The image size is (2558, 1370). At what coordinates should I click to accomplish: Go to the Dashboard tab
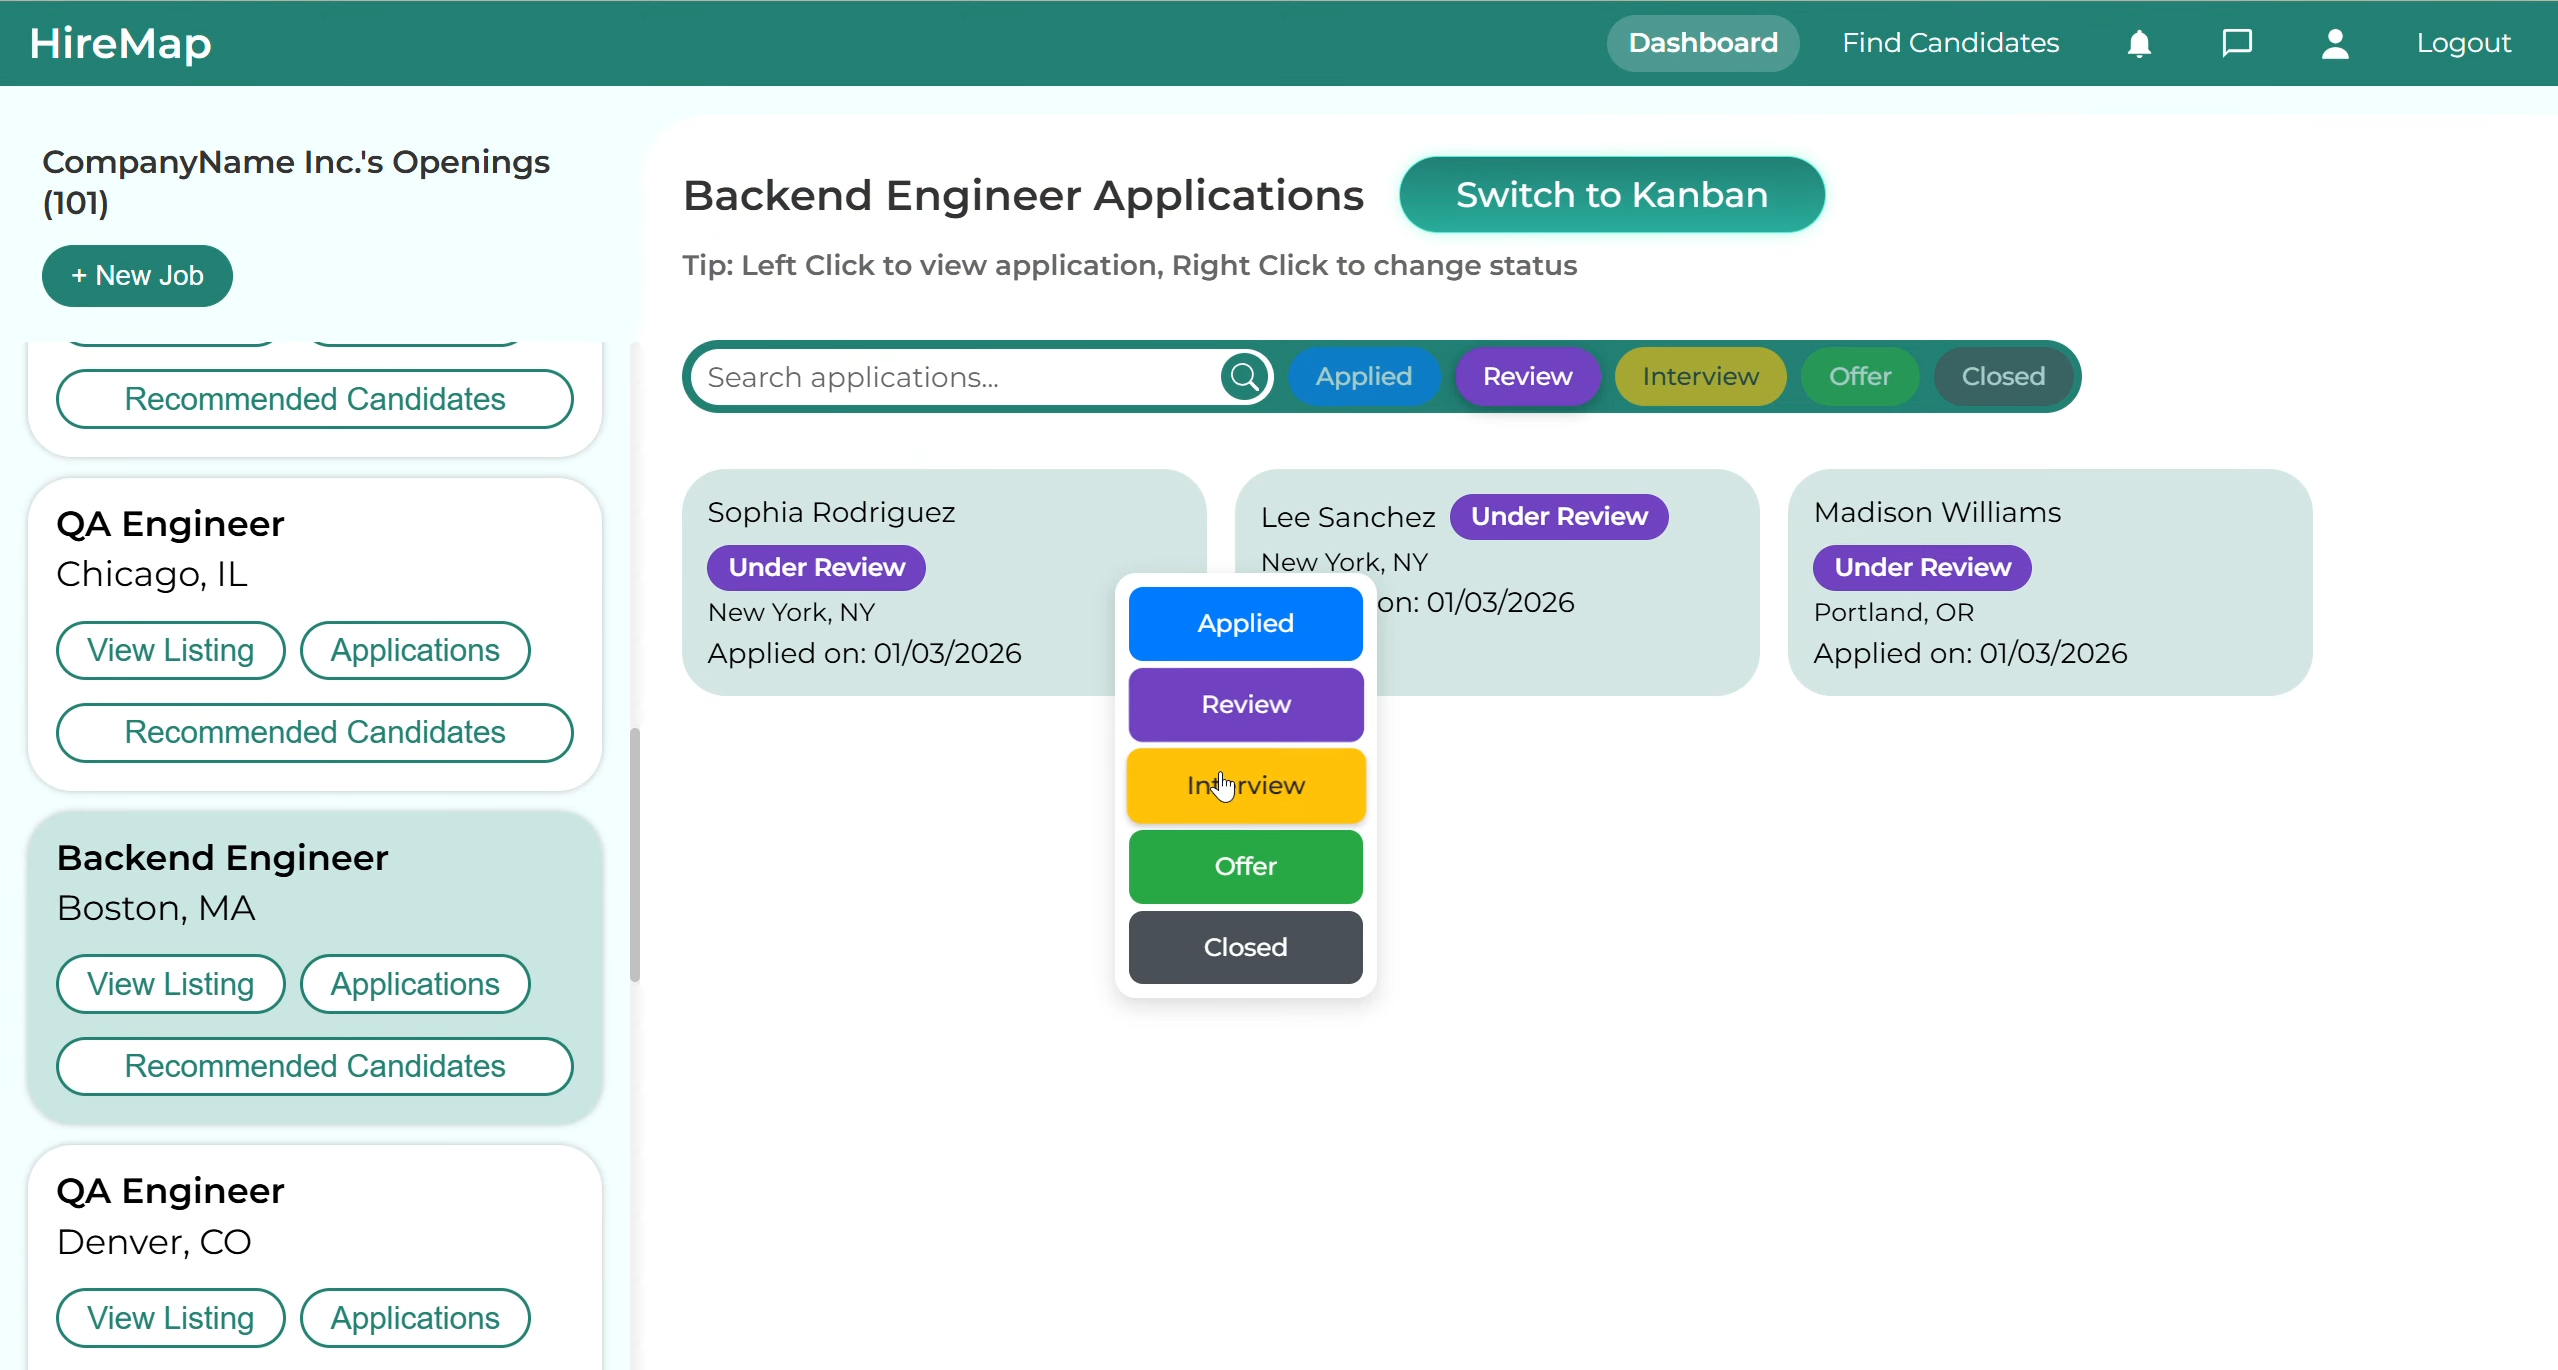pos(1703,43)
